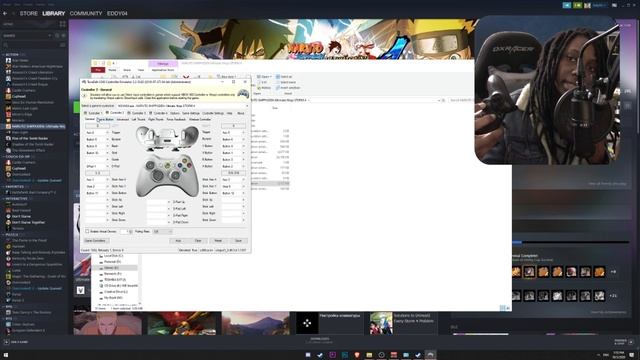Click the HOME label in Steam's sidebar
The height and width of the screenshot is (360, 640).
click(8, 24)
